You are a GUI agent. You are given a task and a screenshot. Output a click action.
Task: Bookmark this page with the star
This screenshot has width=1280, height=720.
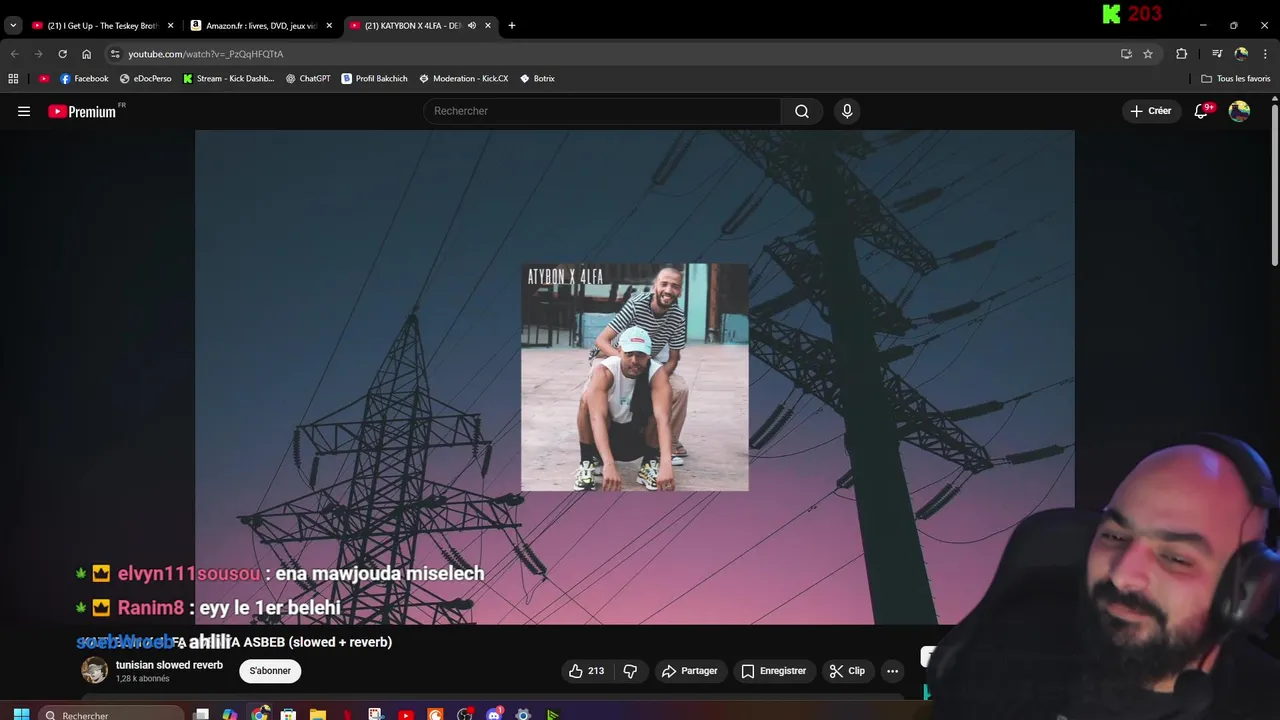point(1148,54)
